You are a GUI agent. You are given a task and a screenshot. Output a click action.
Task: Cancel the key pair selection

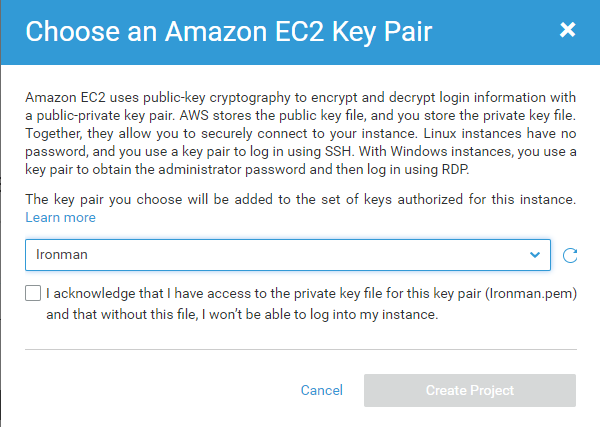321,390
